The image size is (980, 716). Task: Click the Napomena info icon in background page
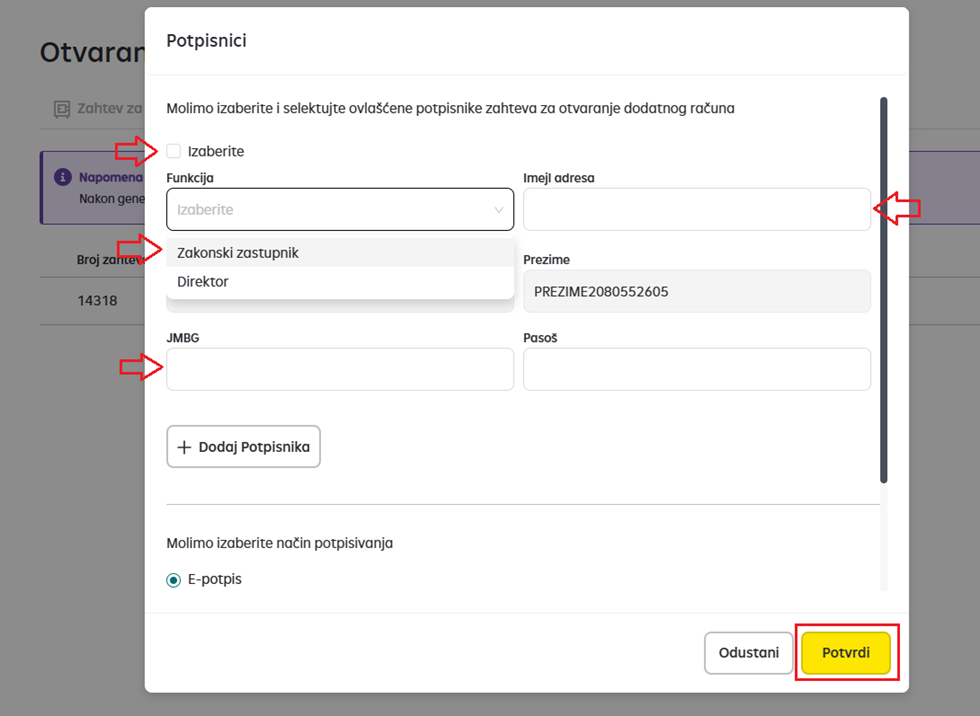(62, 177)
